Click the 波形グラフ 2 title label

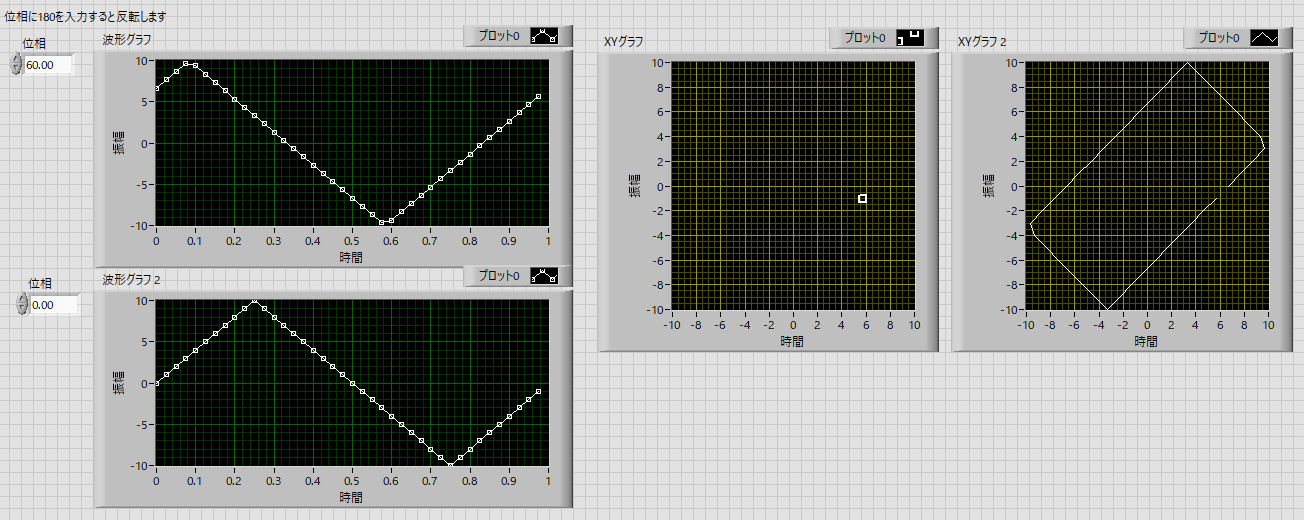click(132, 280)
